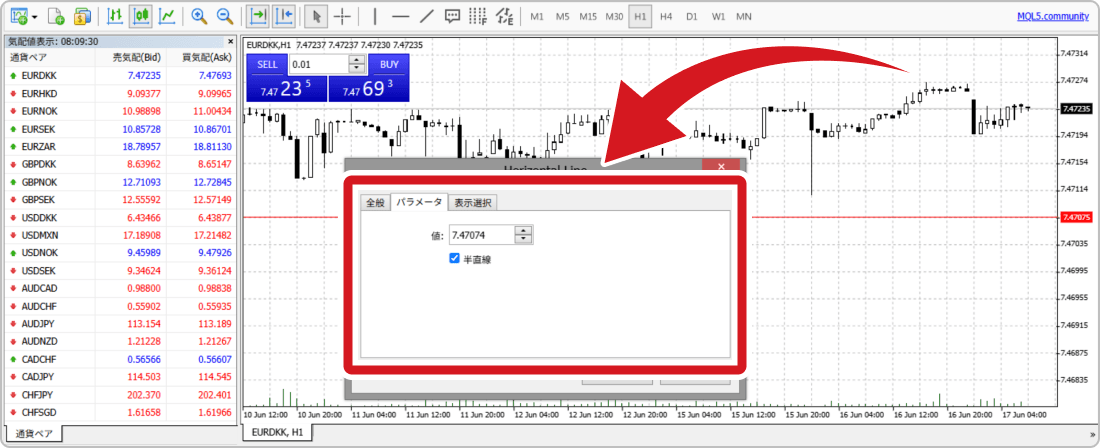This screenshot has height=448, width=1100.
Task: Close the Market Watch panel
Action: (231, 41)
